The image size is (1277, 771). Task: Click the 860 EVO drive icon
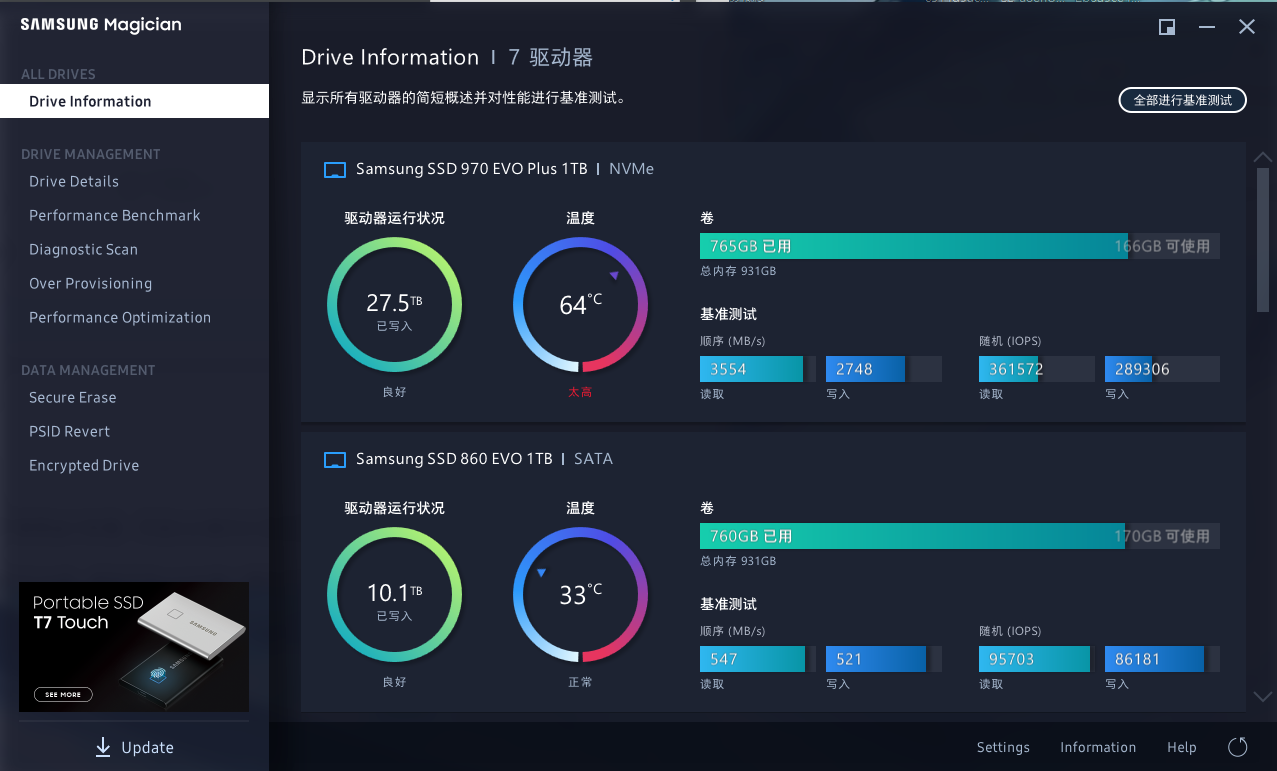[335, 460]
